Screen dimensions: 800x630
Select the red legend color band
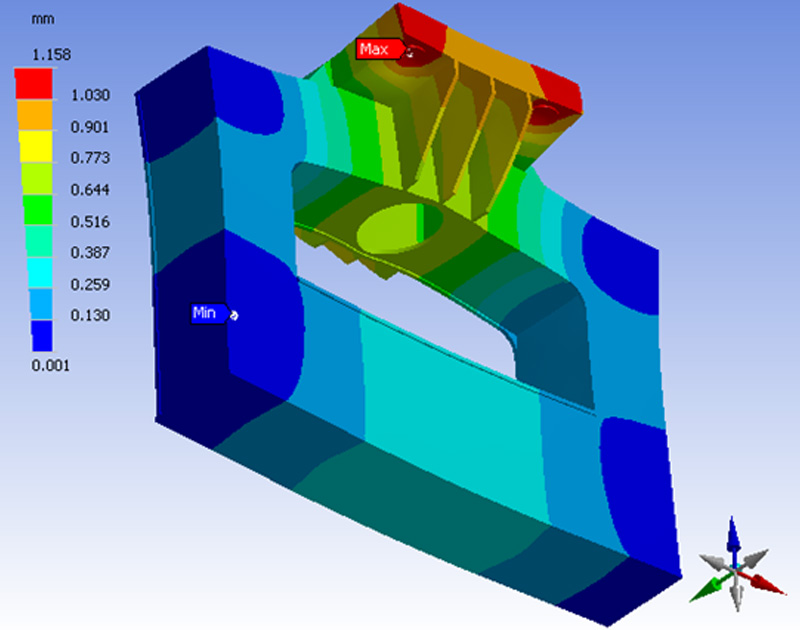[34, 84]
